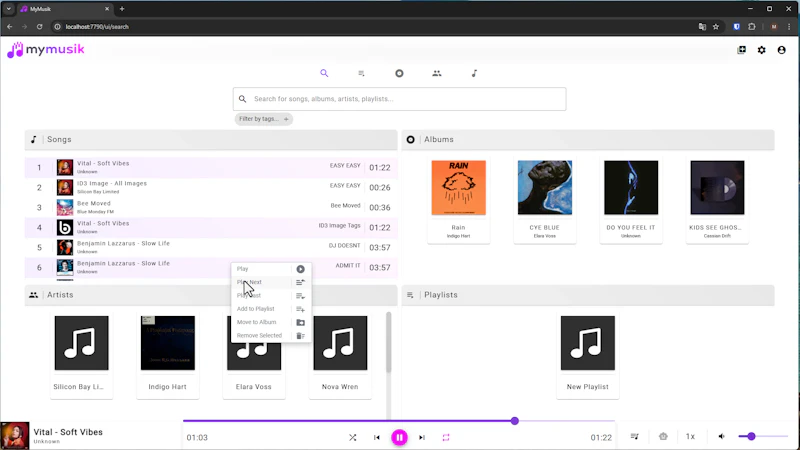Toggle repeat mode

click(x=446, y=437)
